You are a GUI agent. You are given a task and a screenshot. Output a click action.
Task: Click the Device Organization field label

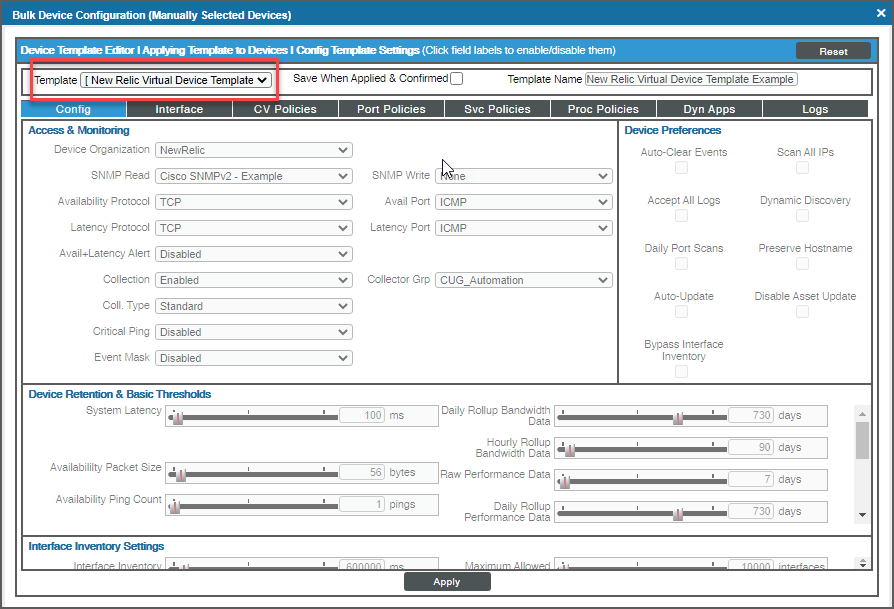[101, 149]
